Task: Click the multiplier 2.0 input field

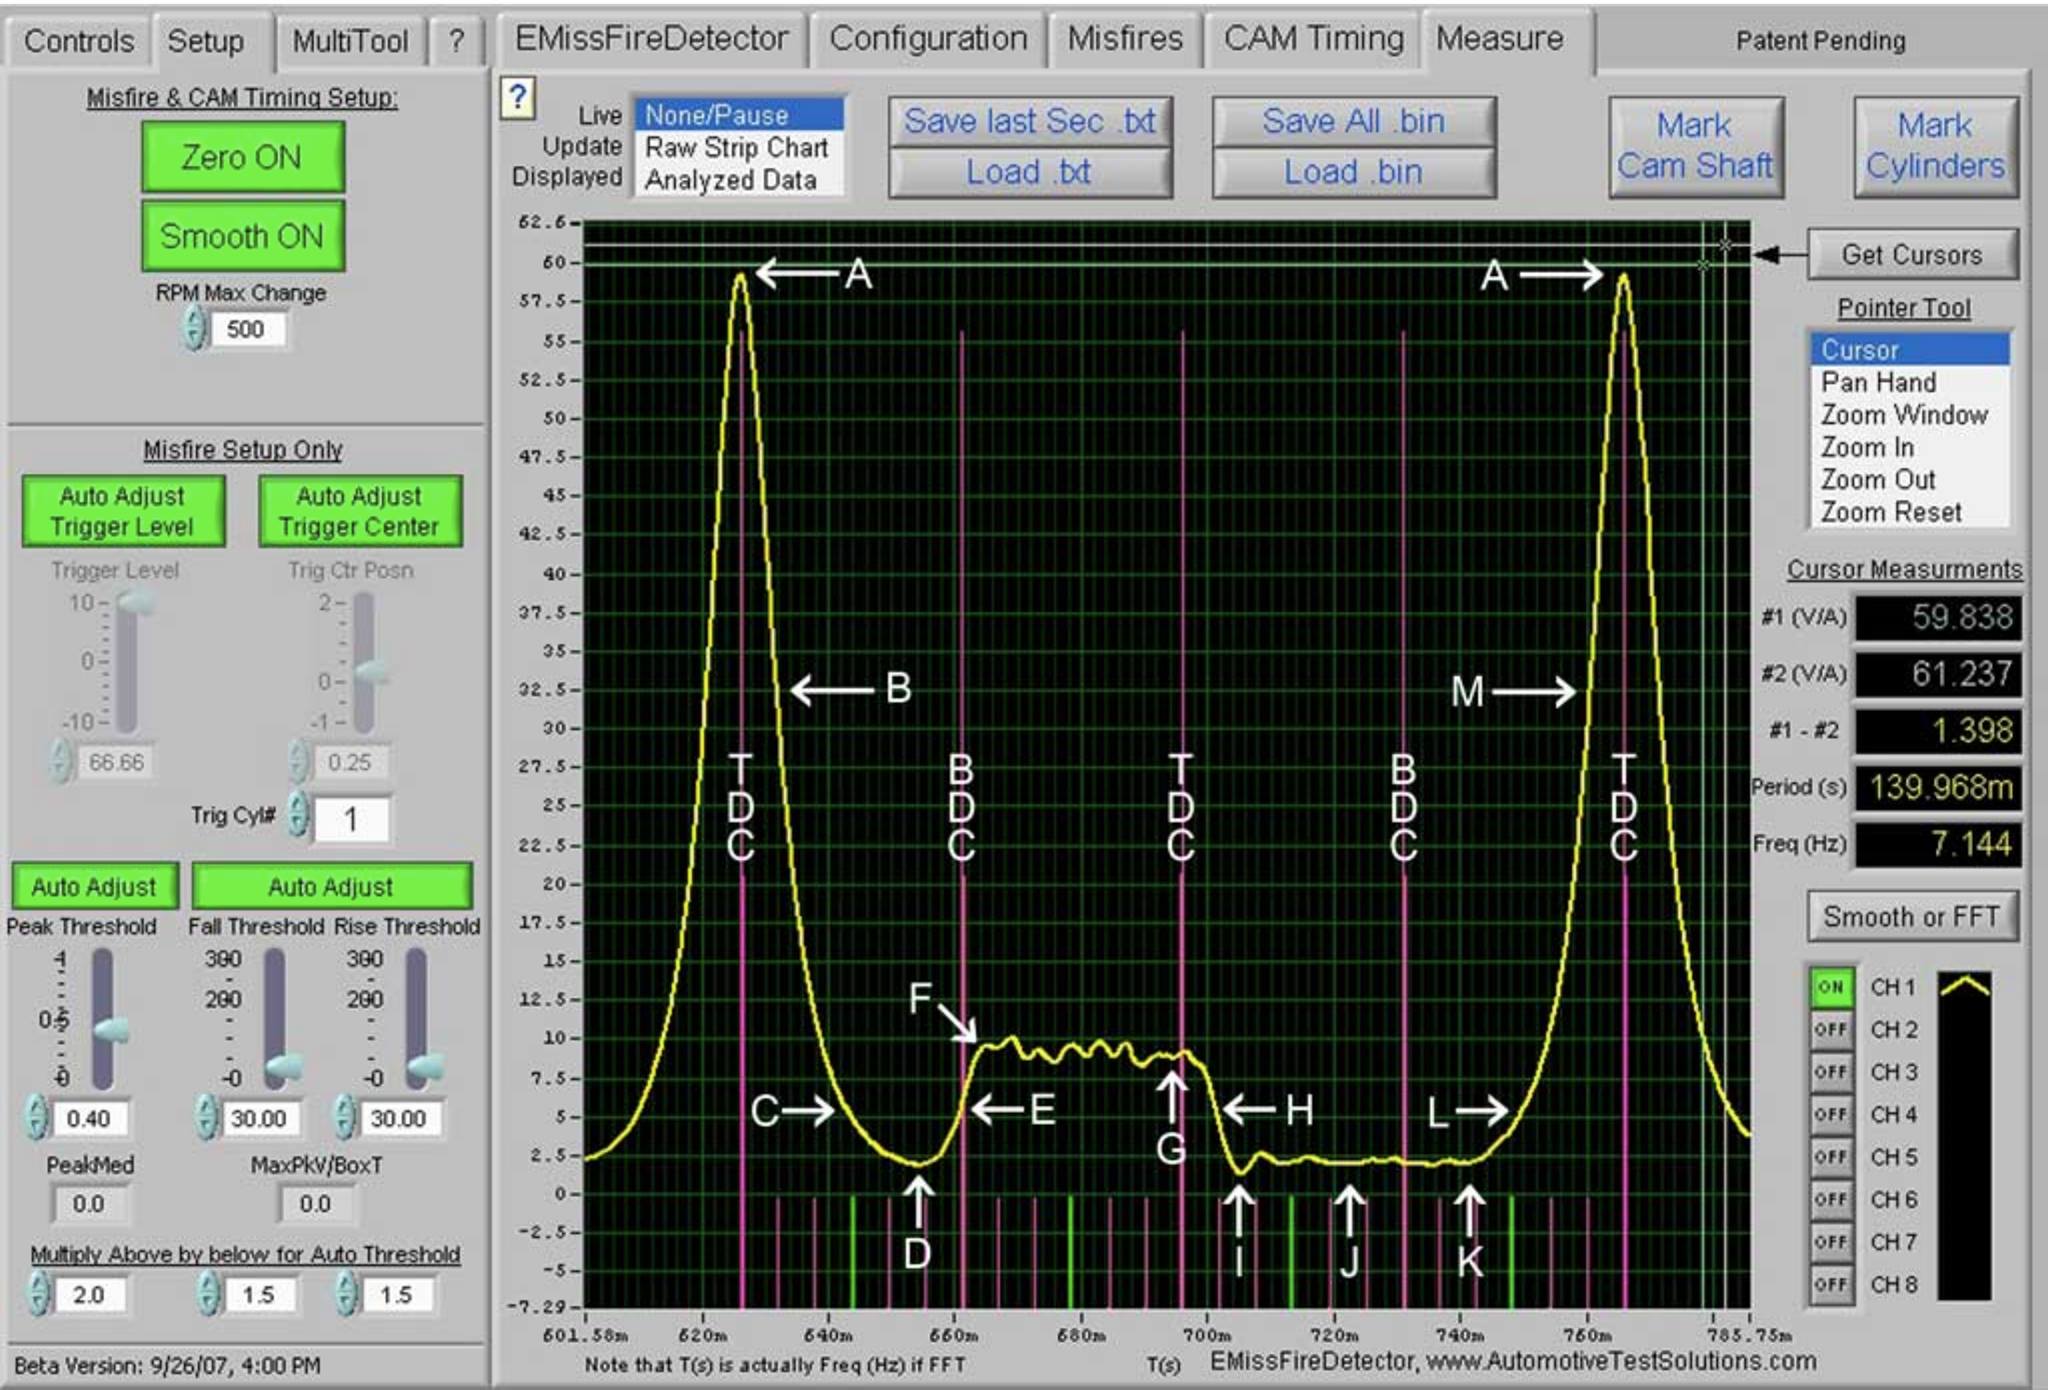Action: point(90,1294)
